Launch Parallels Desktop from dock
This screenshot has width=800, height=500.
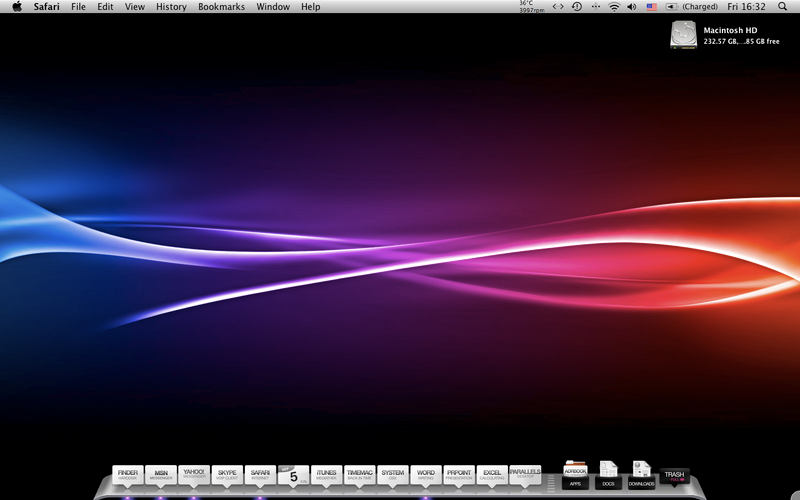[x=524, y=473]
